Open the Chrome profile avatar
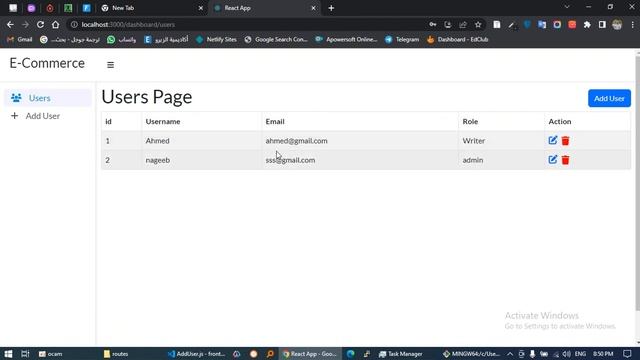Image resolution: width=640 pixels, height=360 pixels. (x=617, y=24)
